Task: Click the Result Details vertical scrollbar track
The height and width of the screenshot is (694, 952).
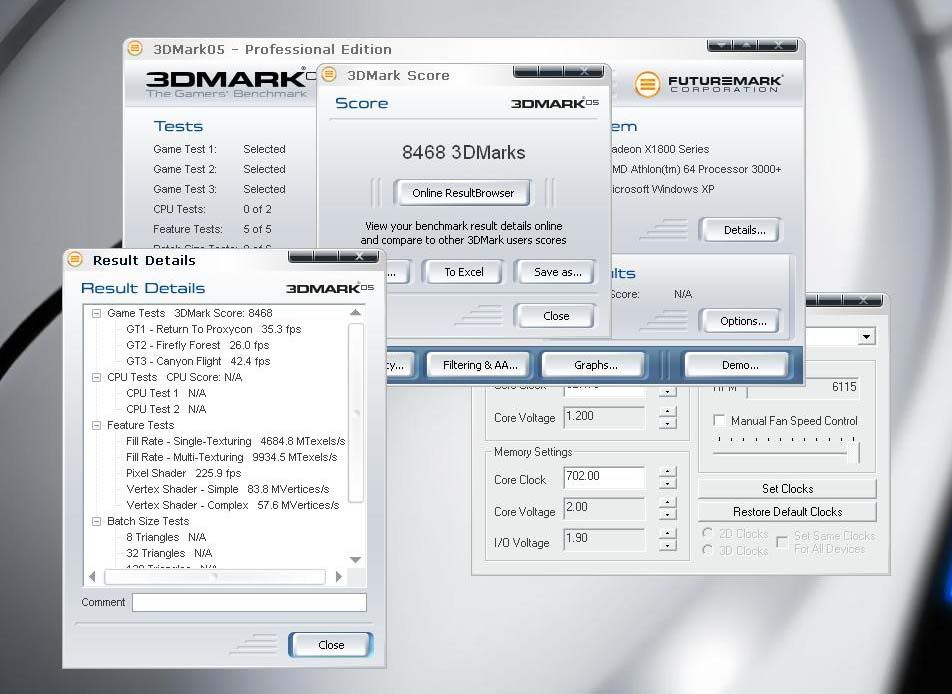Action: [x=356, y=413]
